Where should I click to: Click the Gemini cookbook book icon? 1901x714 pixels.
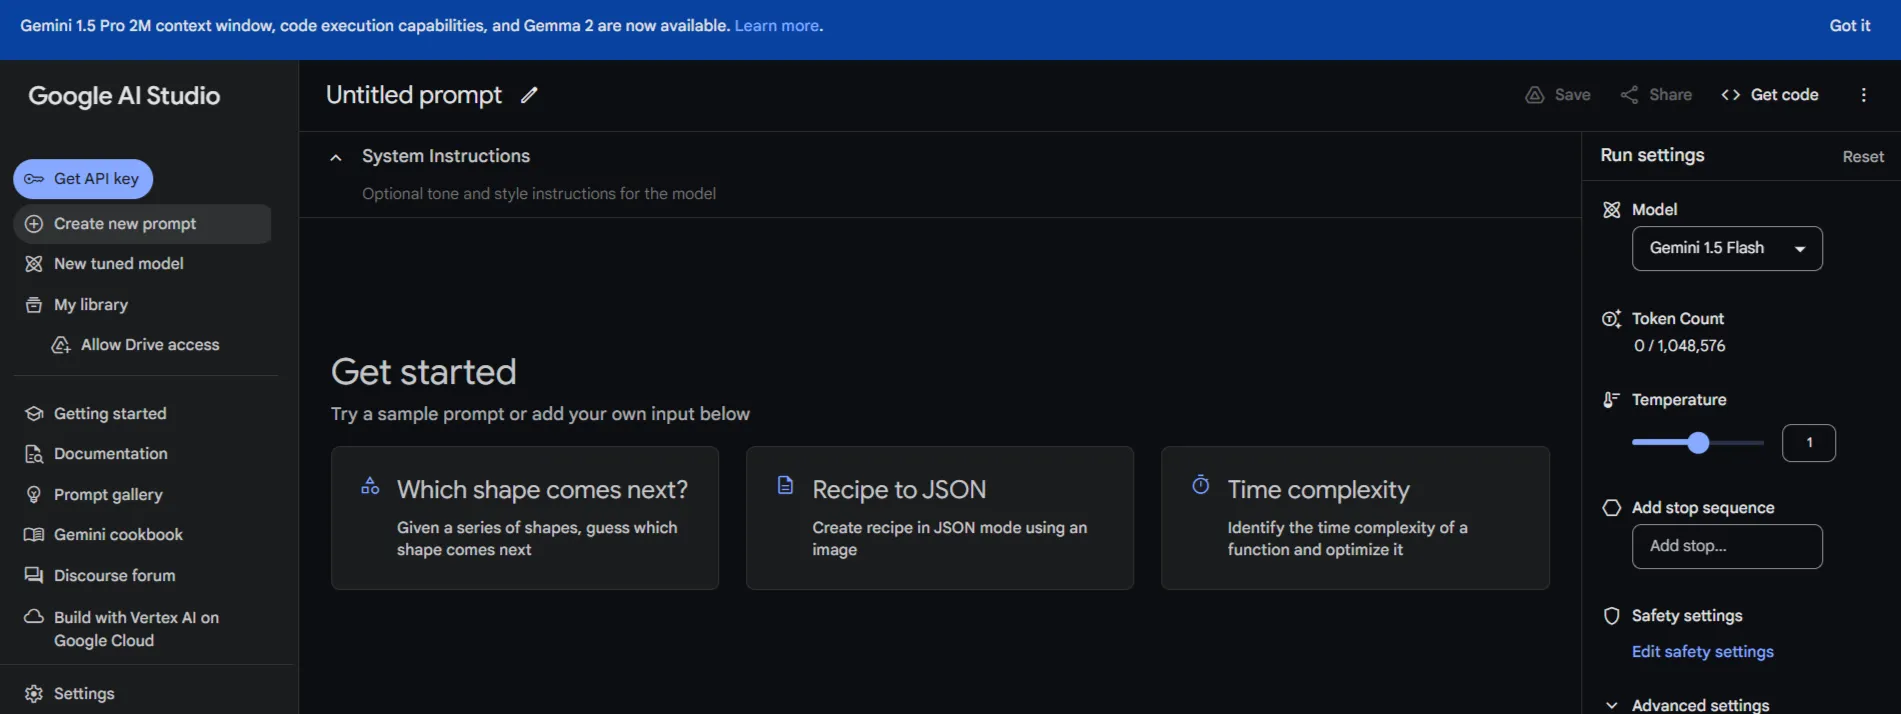[34, 535]
